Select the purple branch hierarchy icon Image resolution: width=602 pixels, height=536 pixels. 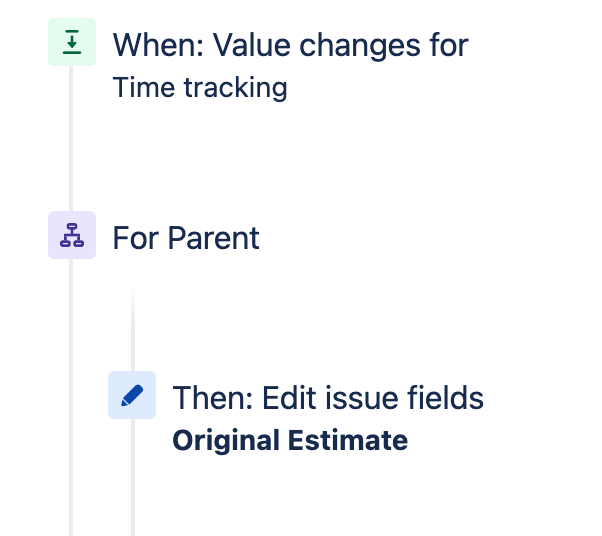click(72, 235)
